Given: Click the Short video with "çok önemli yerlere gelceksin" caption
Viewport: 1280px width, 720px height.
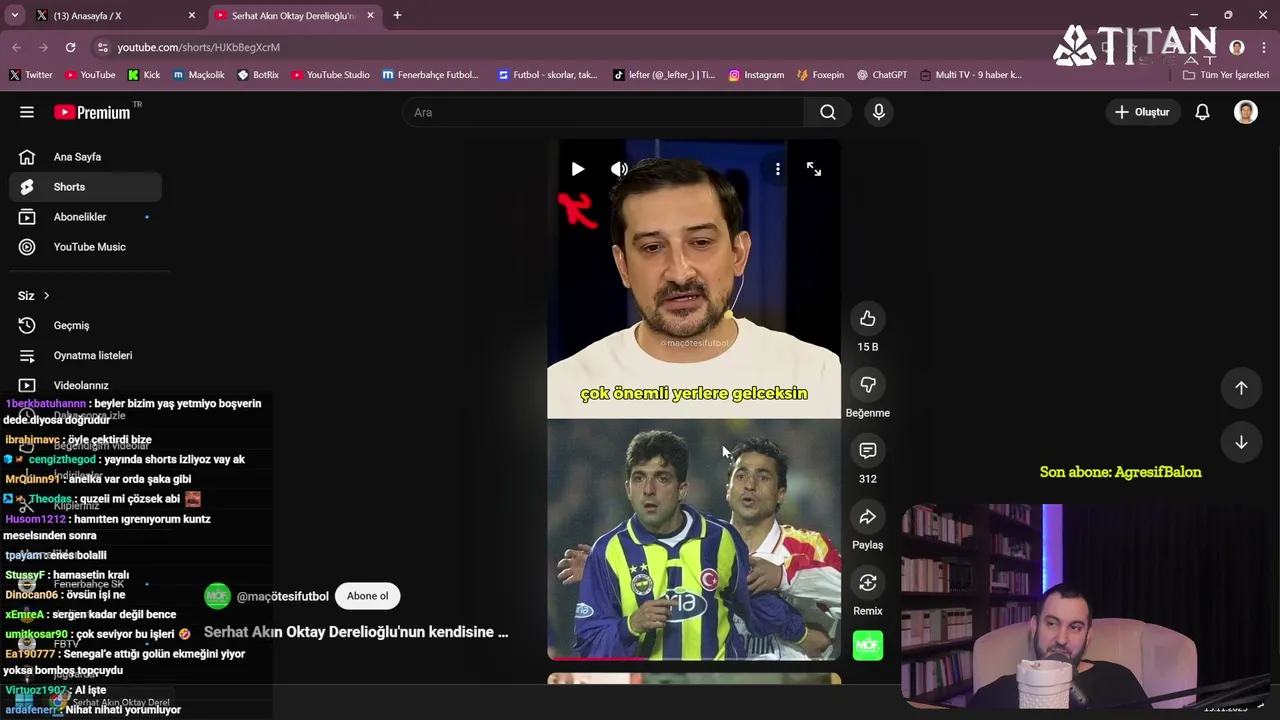Looking at the screenshot, I should click(694, 400).
